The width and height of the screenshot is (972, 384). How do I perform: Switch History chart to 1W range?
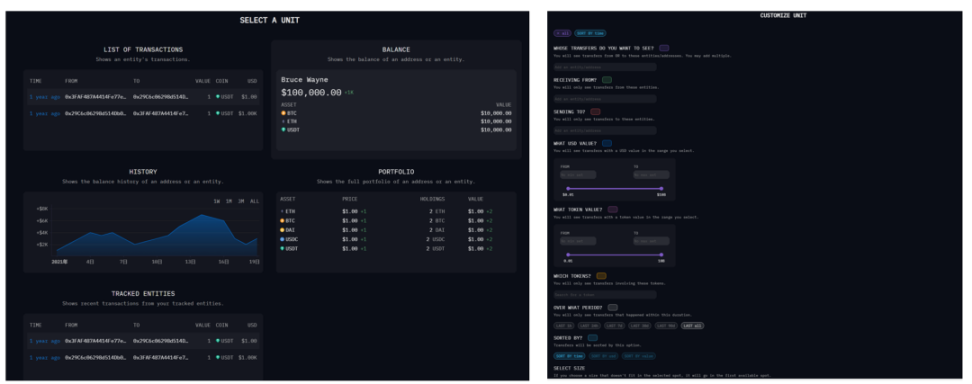tap(217, 202)
